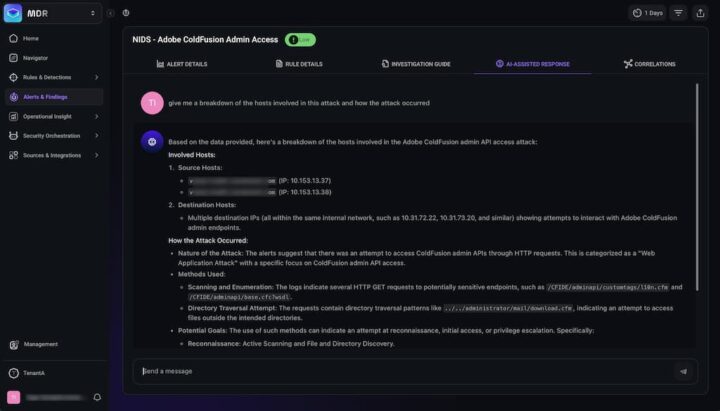The height and width of the screenshot is (411, 720).
Task: Open the Investigation Guide tab
Action: (416, 64)
